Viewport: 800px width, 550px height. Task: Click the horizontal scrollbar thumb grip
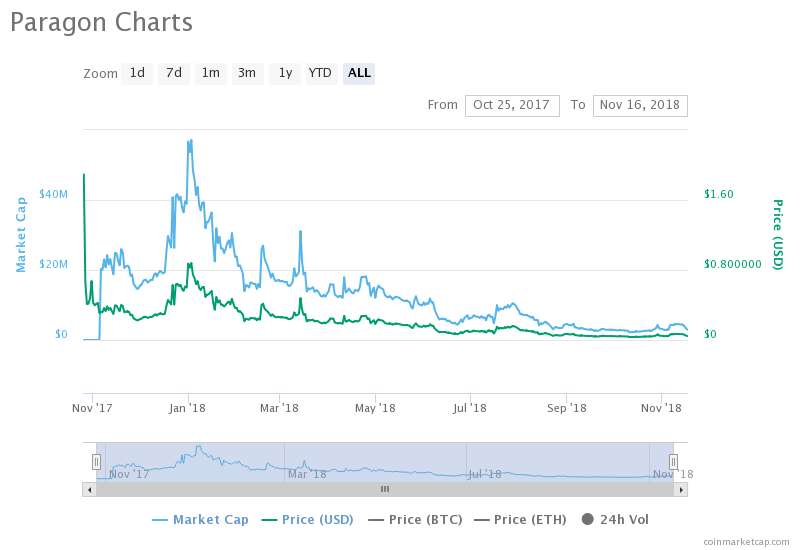pyautogui.click(x=384, y=490)
